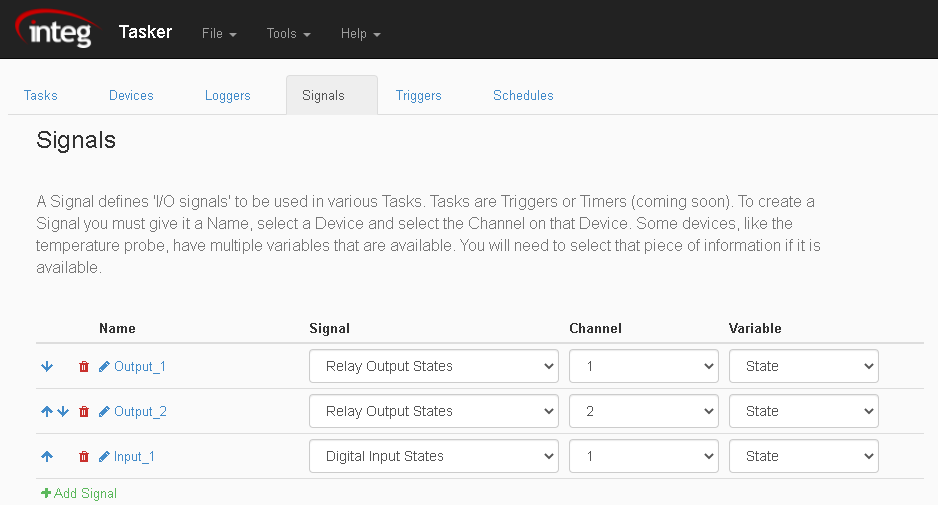This screenshot has height=505, width=938.
Task: Click the Output_2 name link
Action: (140, 411)
